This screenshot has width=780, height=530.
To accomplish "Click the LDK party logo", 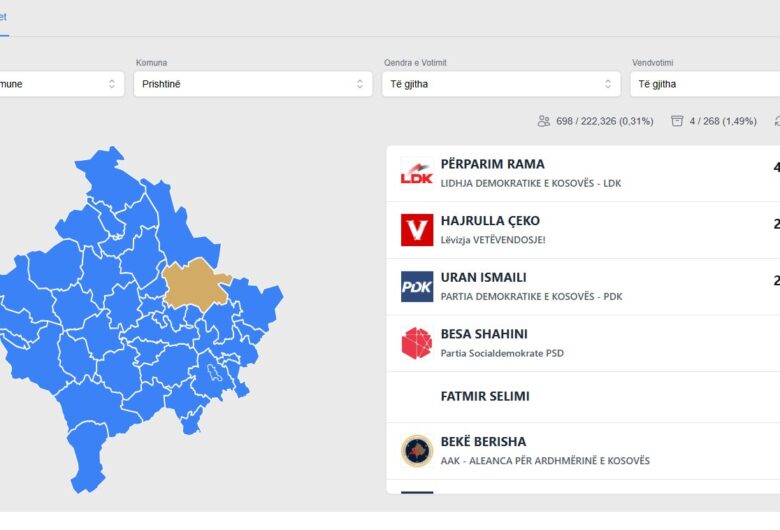I will coord(416,173).
